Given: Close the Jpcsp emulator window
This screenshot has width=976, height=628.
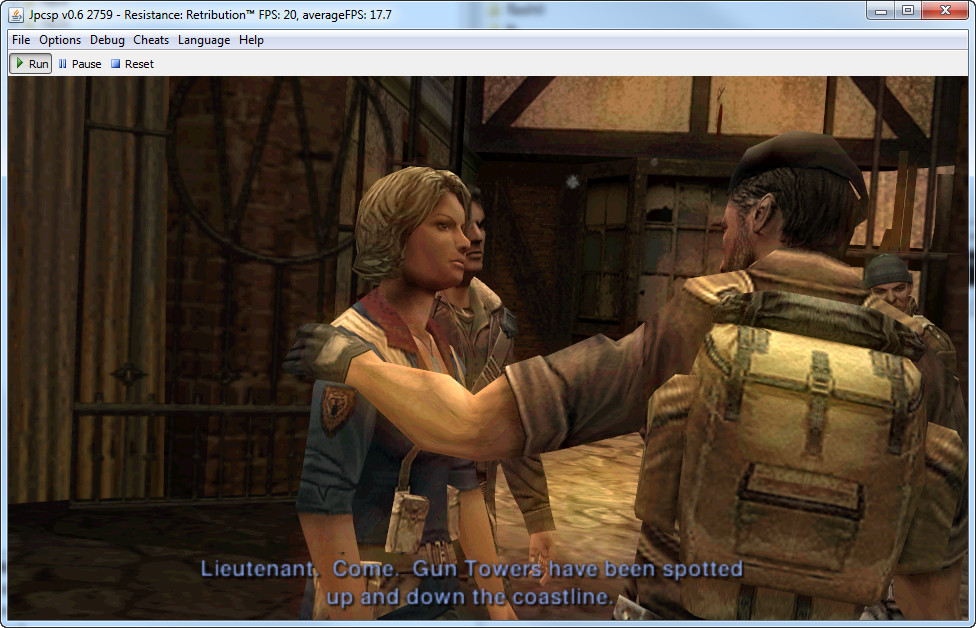Looking at the screenshot, I should (x=944, y=10).
